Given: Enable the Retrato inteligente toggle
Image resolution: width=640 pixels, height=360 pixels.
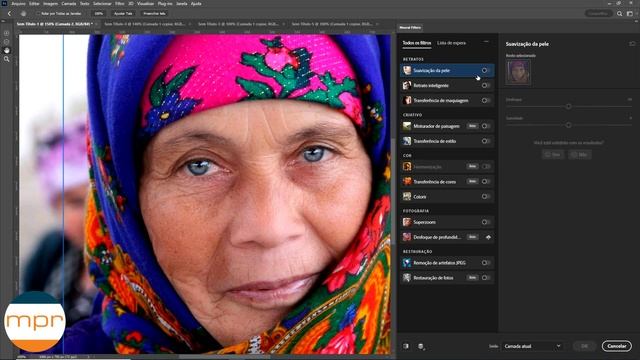Looking at the screenshot, I should click(485, 85).
